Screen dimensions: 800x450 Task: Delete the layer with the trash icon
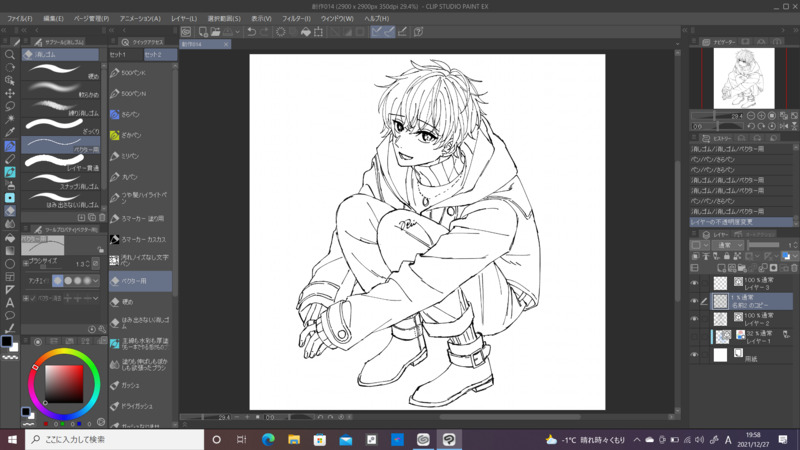click(x=794, y=267)
